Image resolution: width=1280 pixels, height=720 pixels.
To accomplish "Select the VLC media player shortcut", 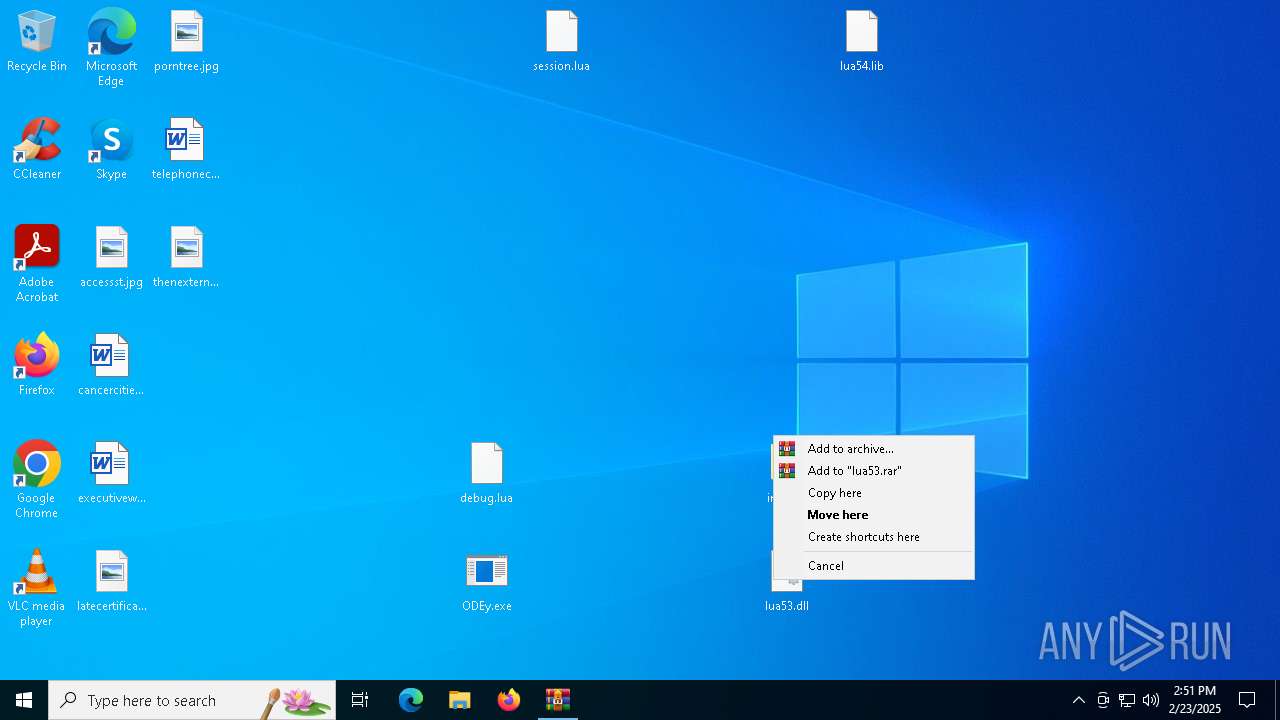I will pyautogui.click(x=37, y=588).
